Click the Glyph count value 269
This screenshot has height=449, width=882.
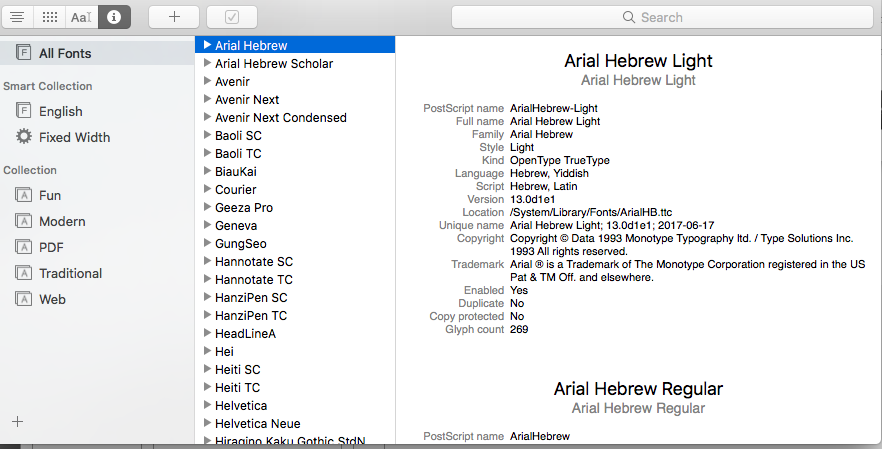tap(519, 329)
